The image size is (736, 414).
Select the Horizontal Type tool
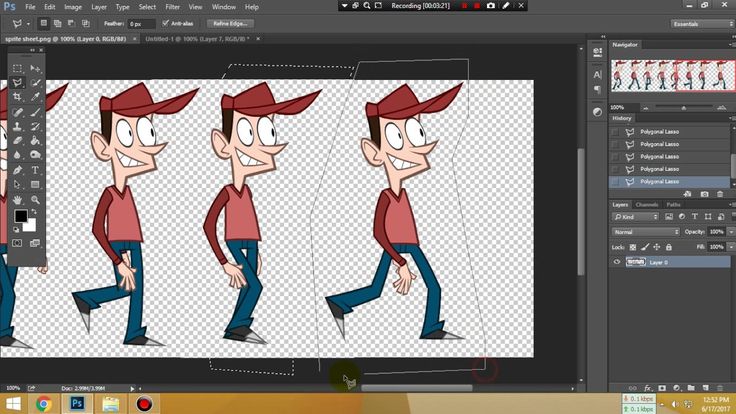[35, 171]
